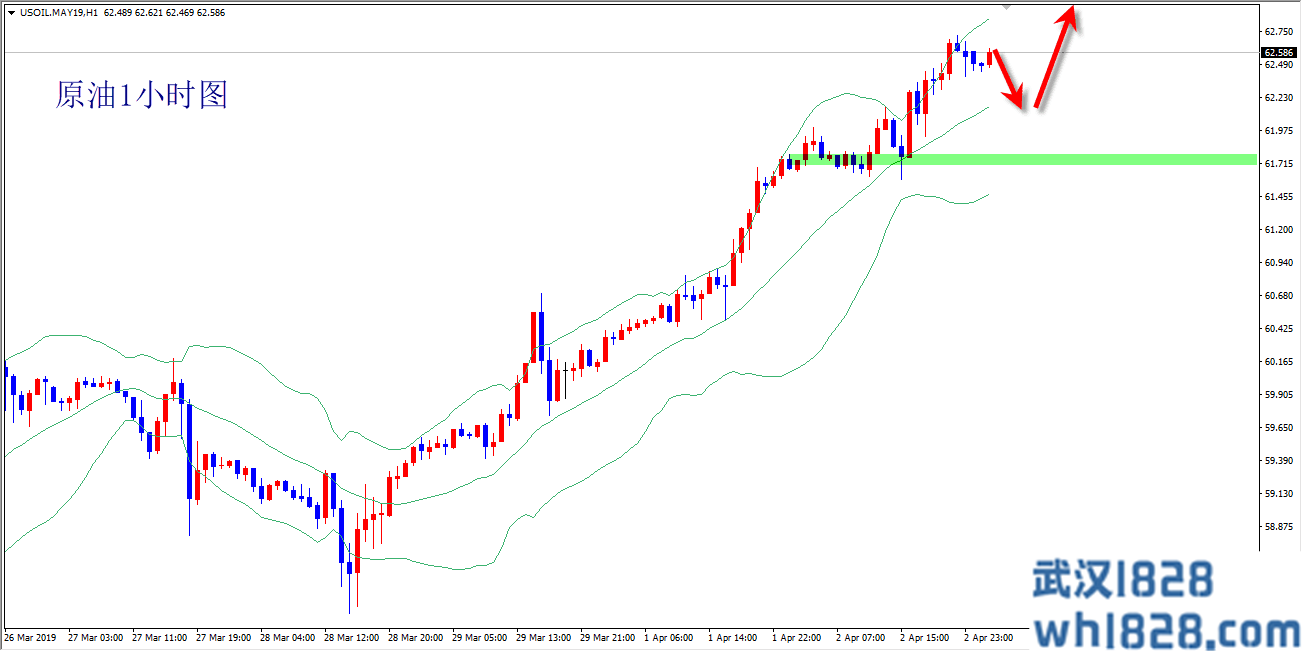Click the 武汉1828 watermark logo
The width and height of the screenshot is (1302, 651).
coord(1121,579)
